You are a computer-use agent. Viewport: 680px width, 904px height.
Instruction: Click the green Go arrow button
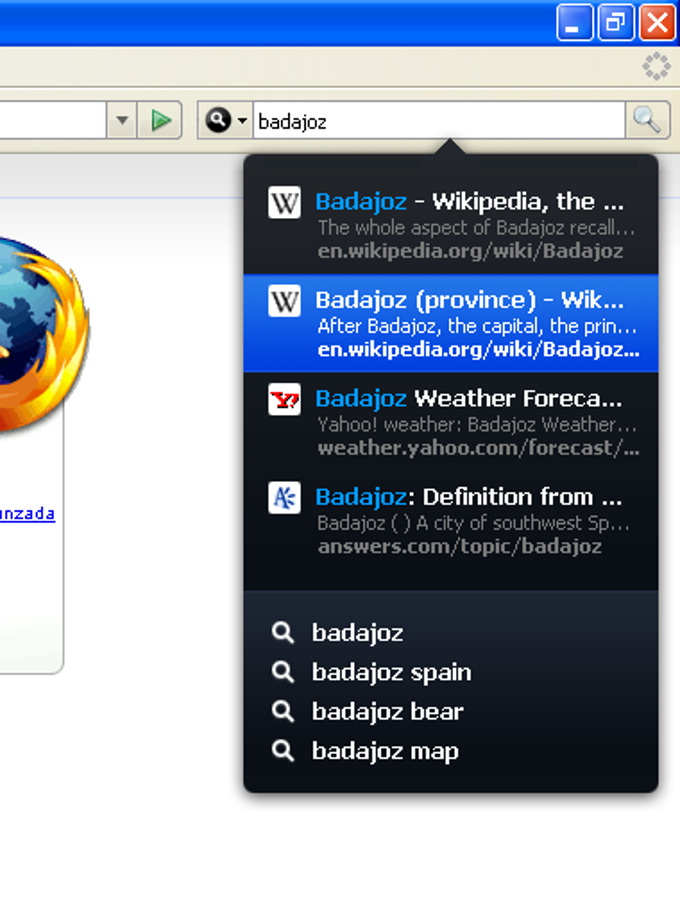(x=160, y=120)
